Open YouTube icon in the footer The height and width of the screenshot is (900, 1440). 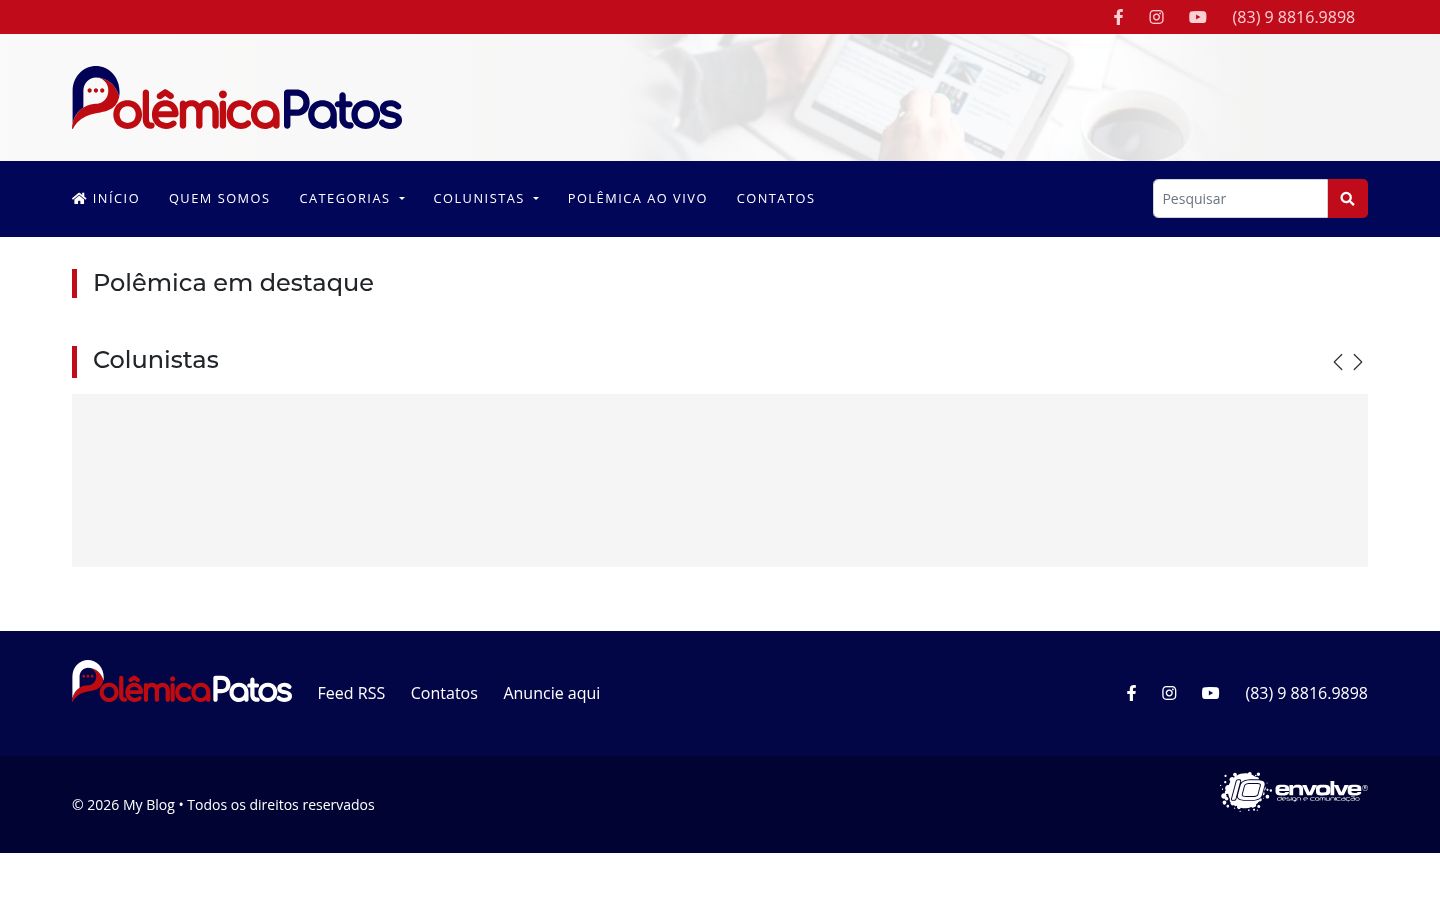pos(1210,693)
